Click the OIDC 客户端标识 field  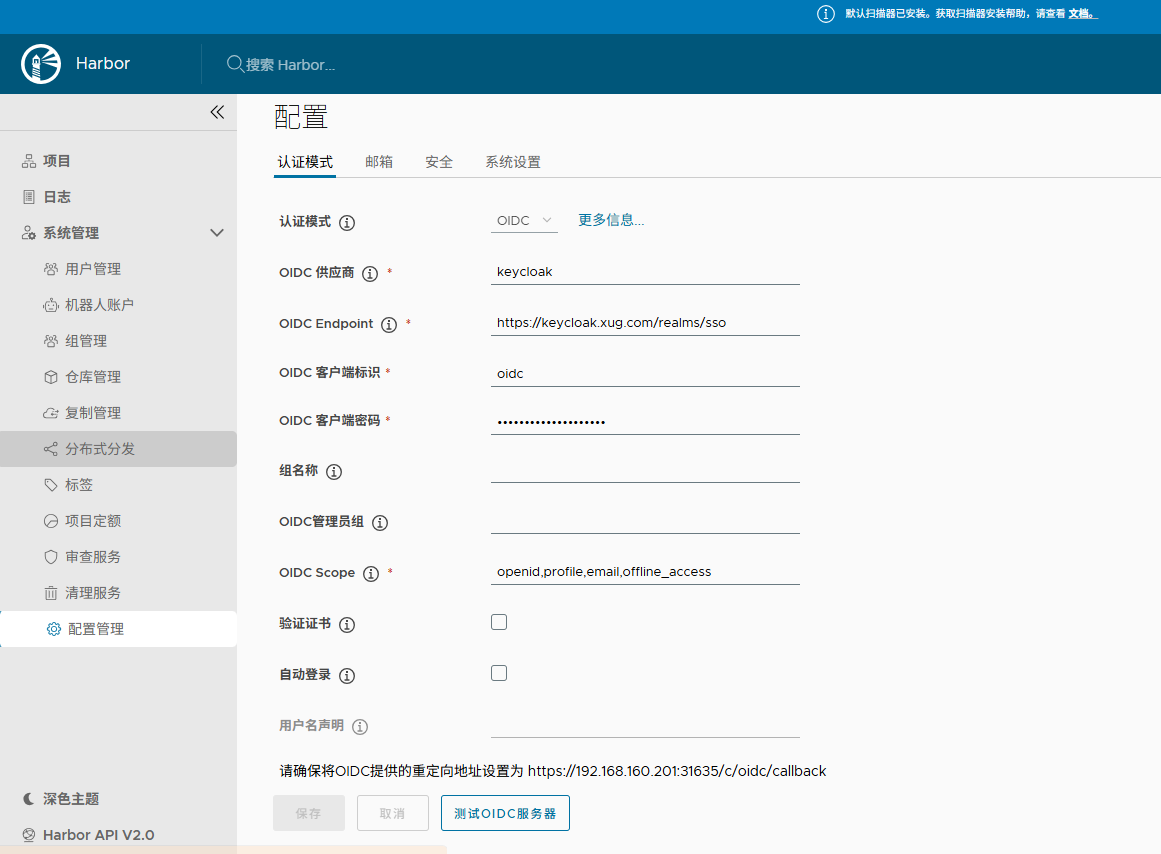point(645,374)
